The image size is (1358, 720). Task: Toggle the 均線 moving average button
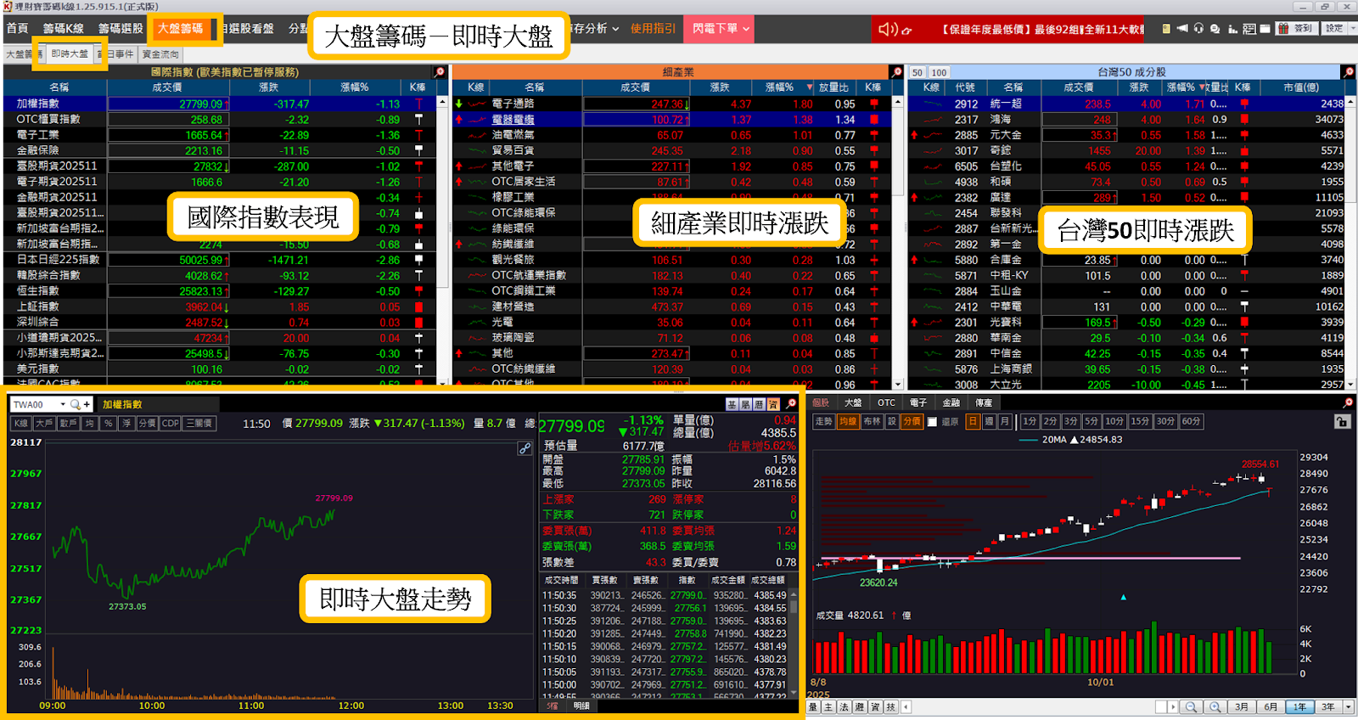coord(848,421)
